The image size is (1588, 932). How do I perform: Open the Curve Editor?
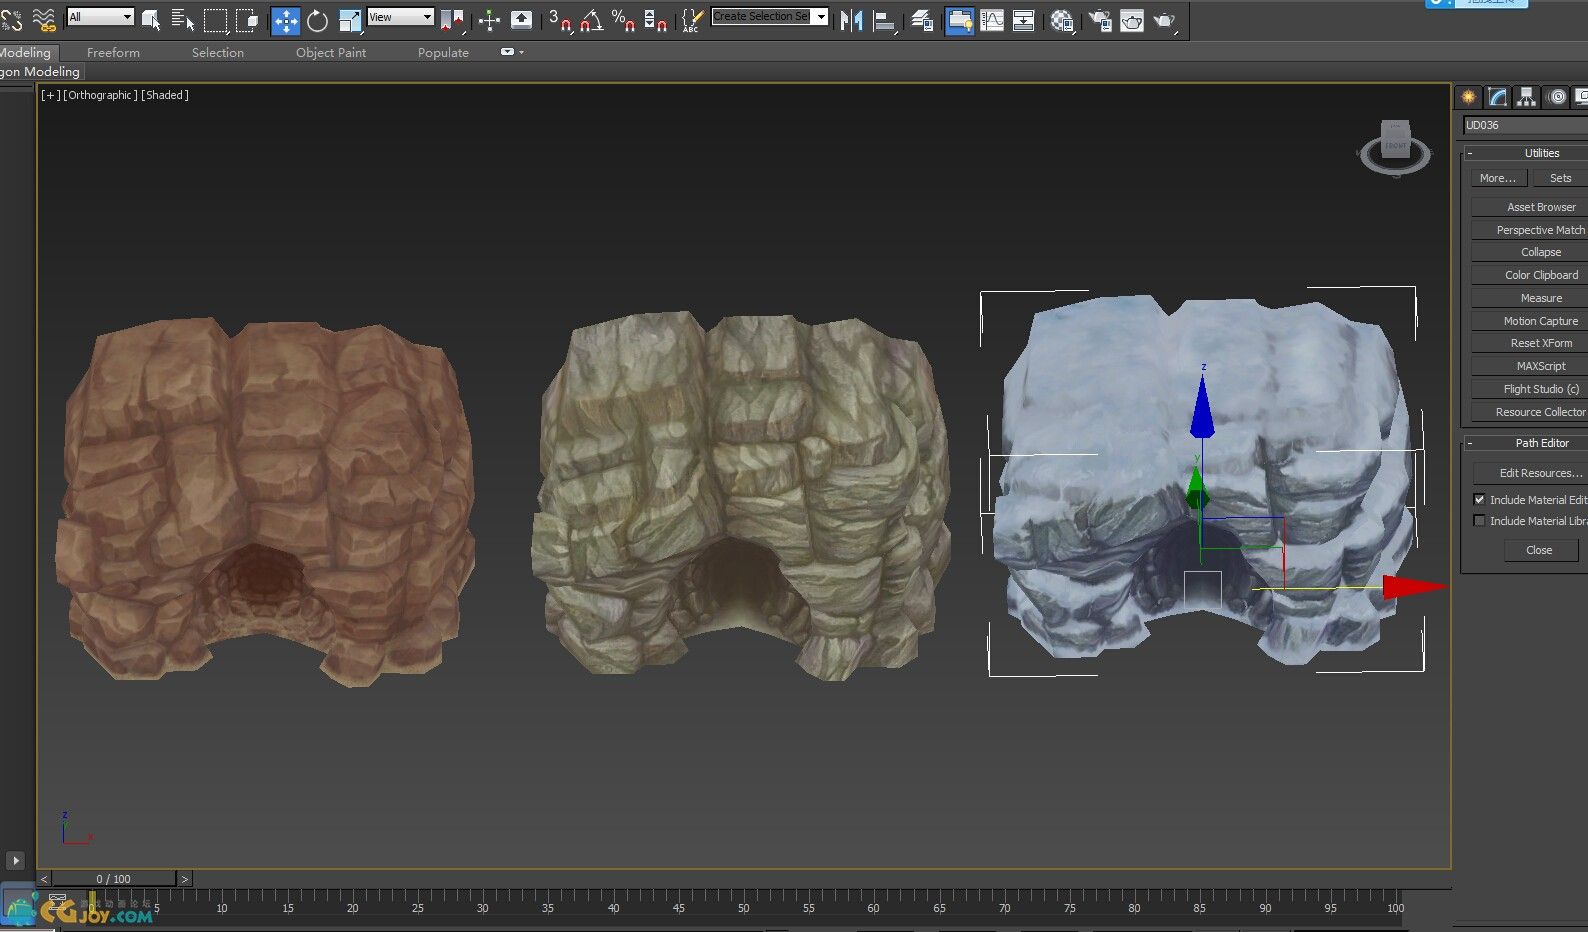point(992,20)
